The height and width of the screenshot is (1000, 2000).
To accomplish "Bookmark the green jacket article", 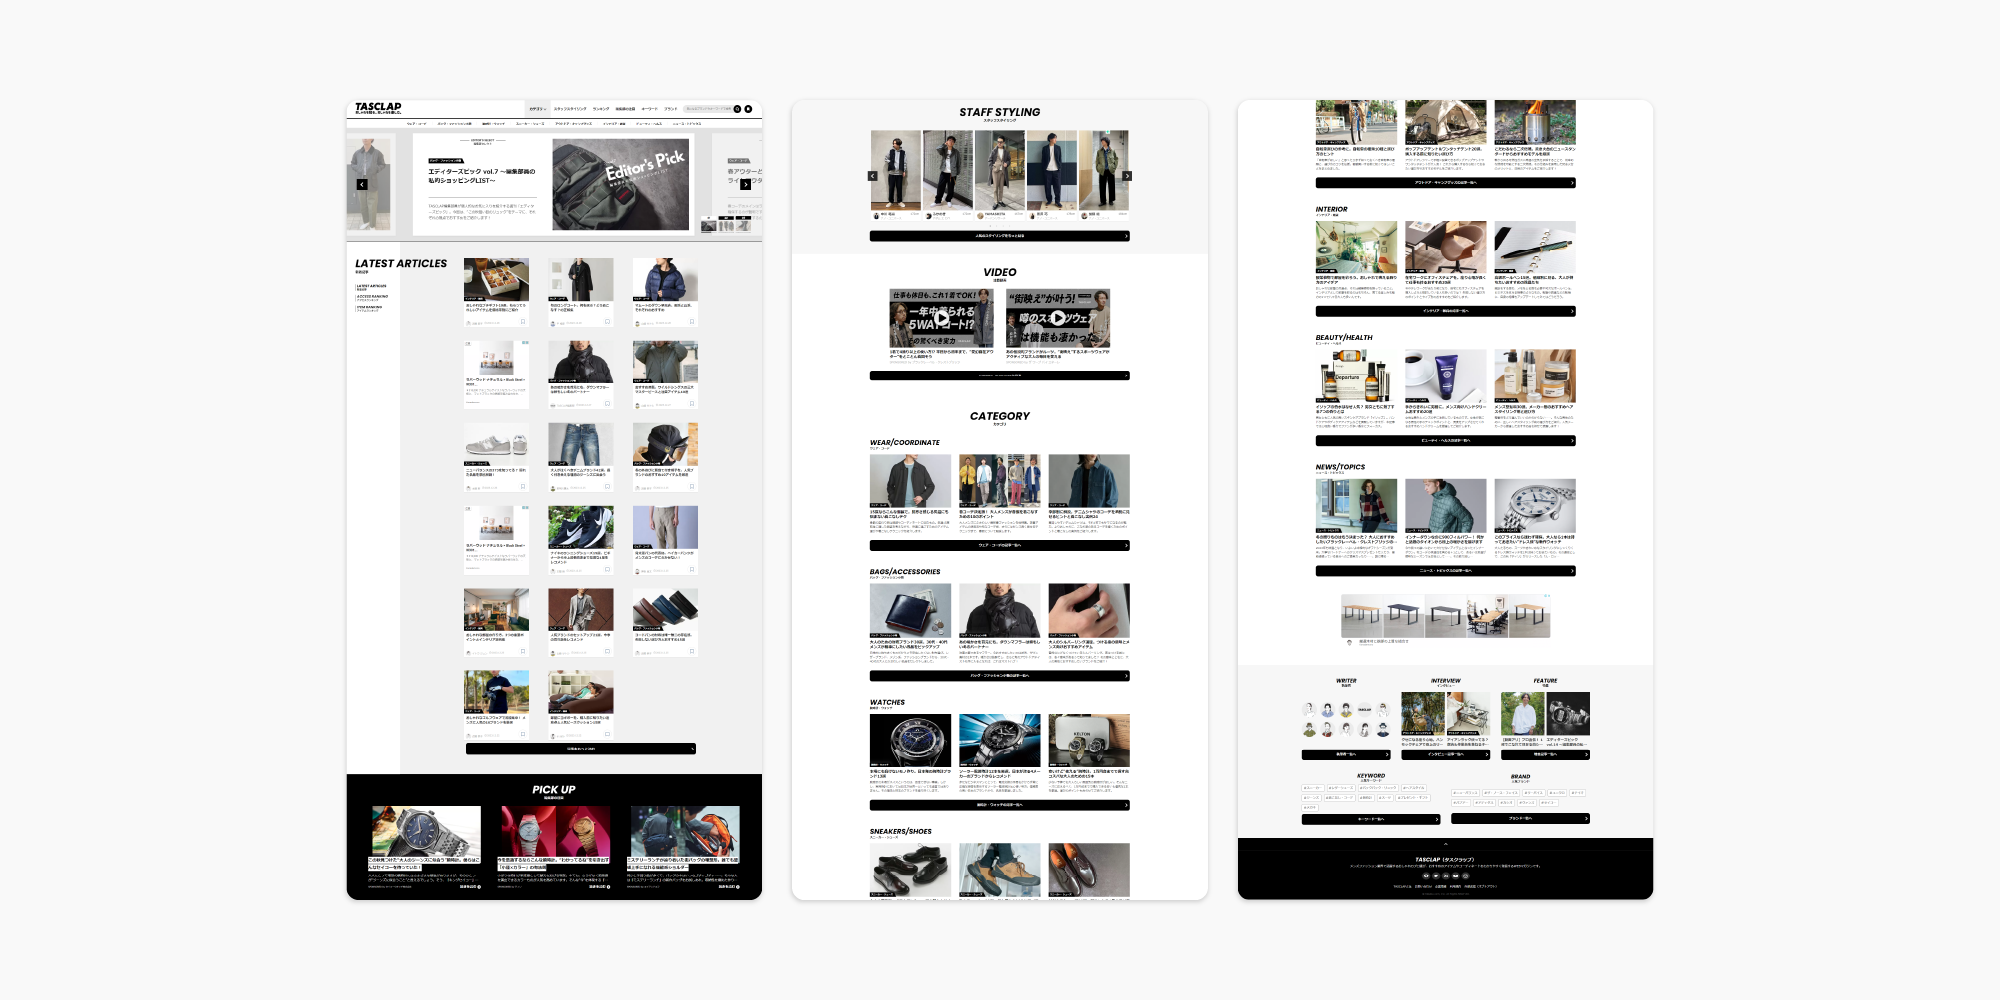I will click(x=692, y=404).
